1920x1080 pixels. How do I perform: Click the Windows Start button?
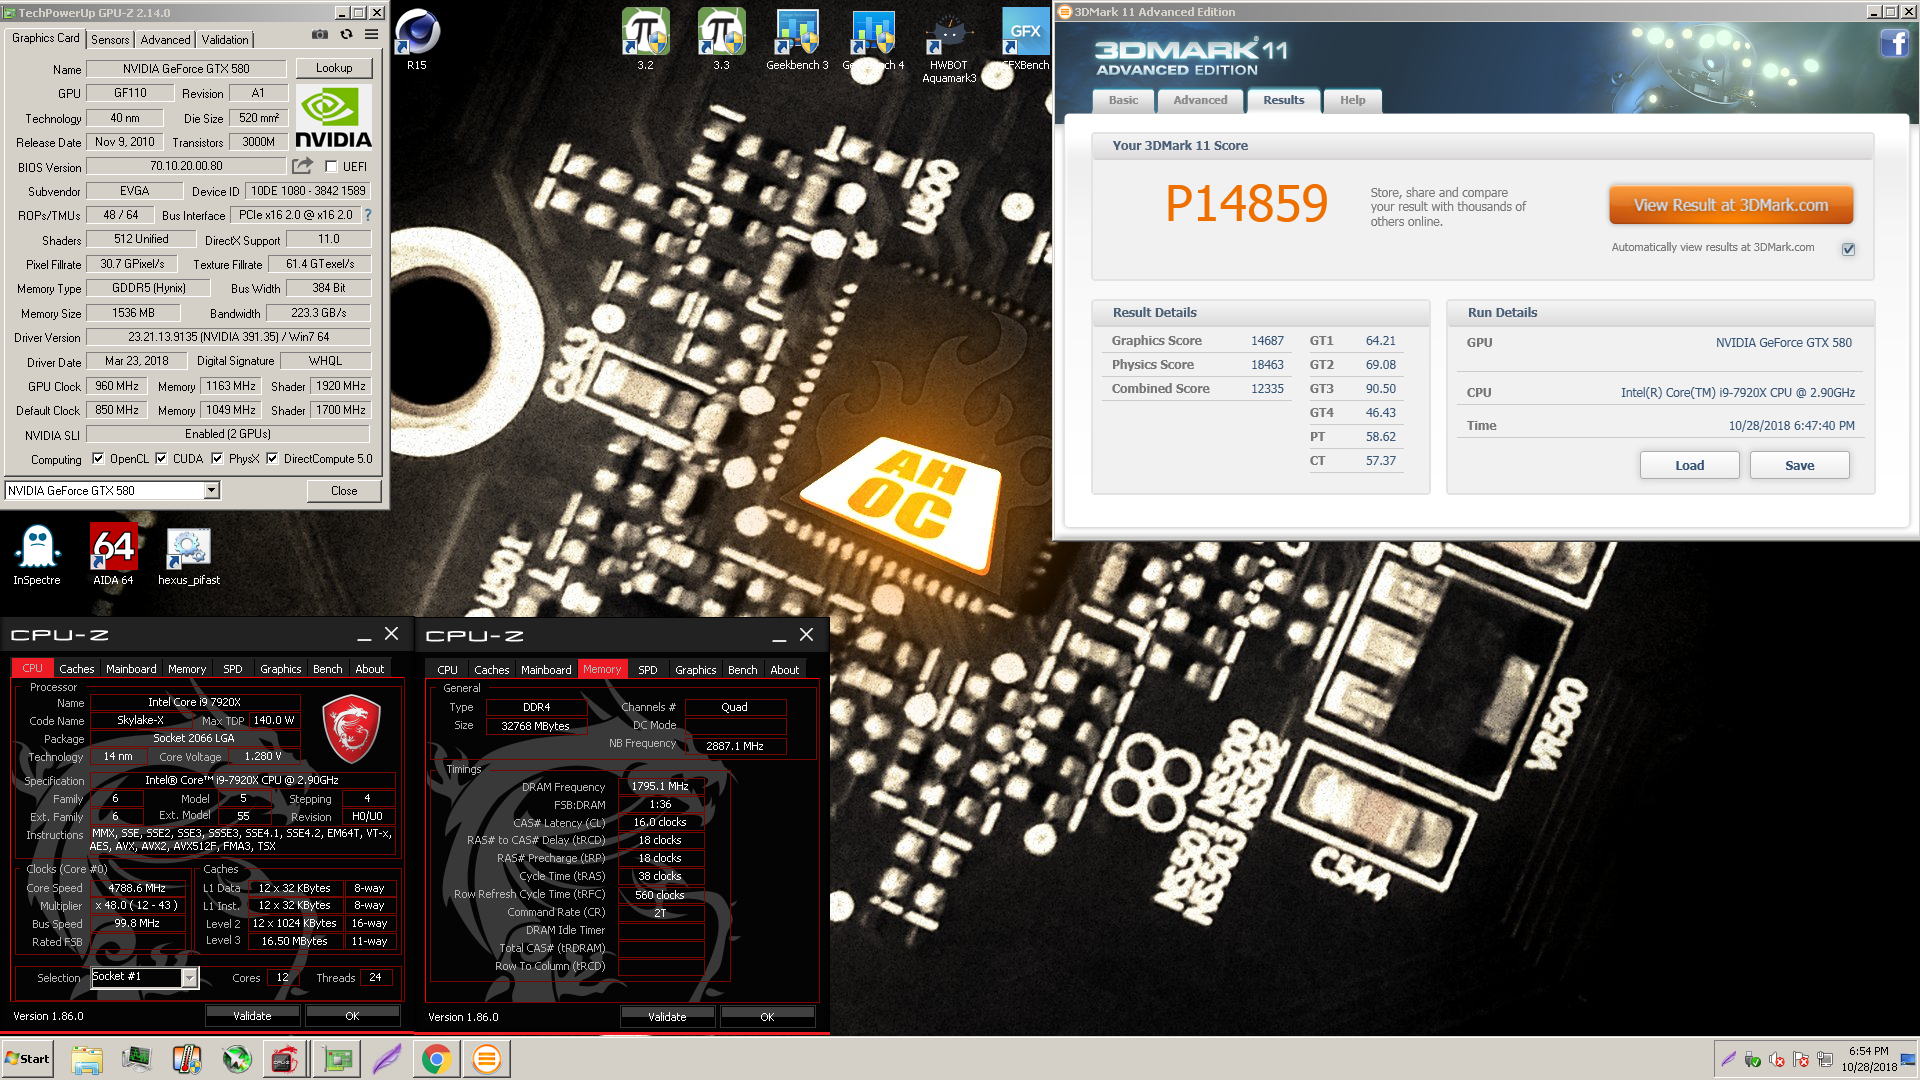[27, 1059]
